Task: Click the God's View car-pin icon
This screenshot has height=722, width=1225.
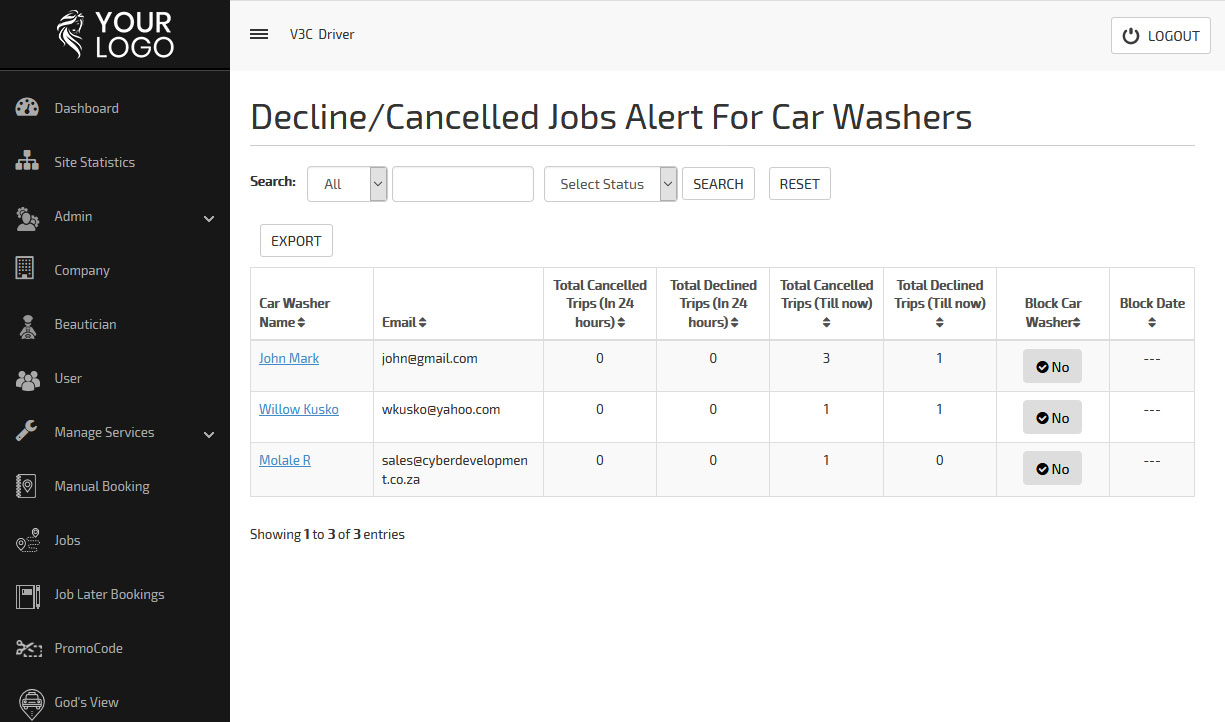Action: [32, 703]
